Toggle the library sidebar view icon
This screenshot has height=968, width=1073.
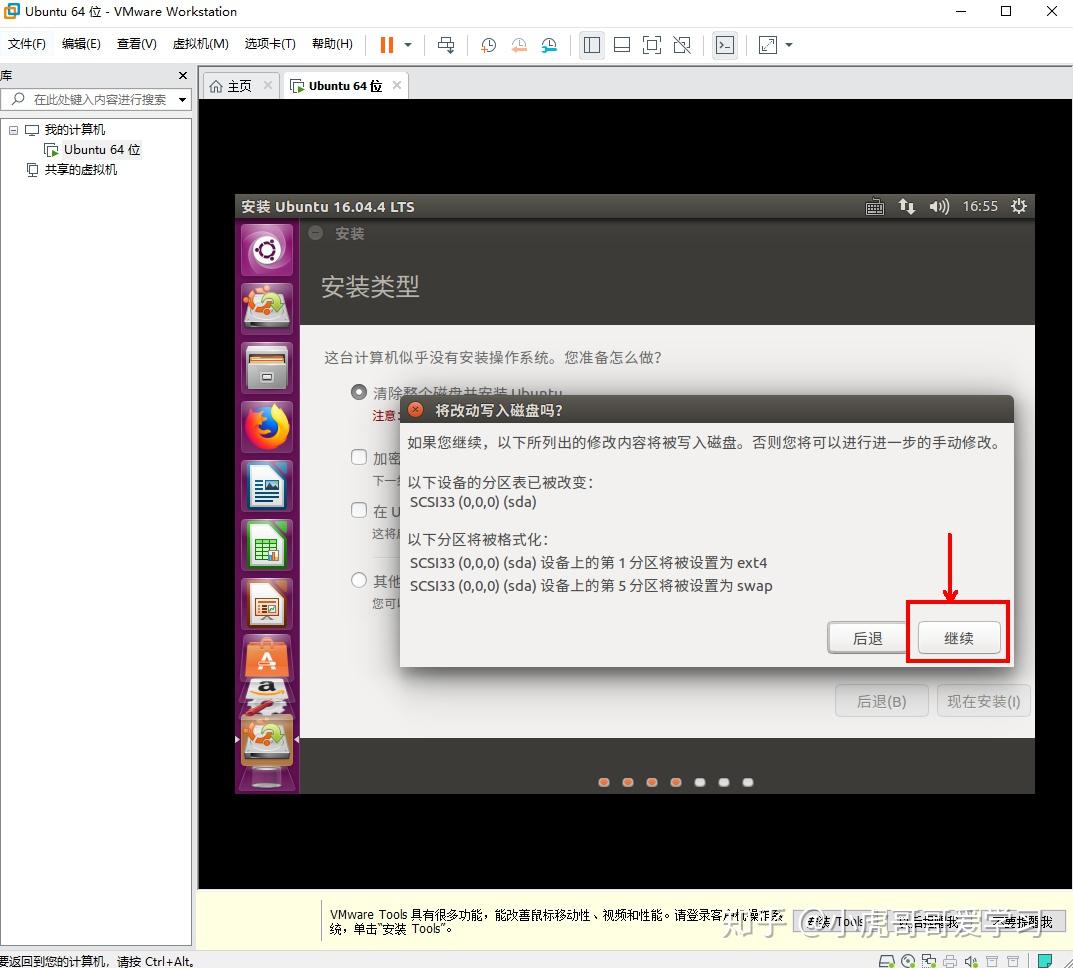[592, 45]
